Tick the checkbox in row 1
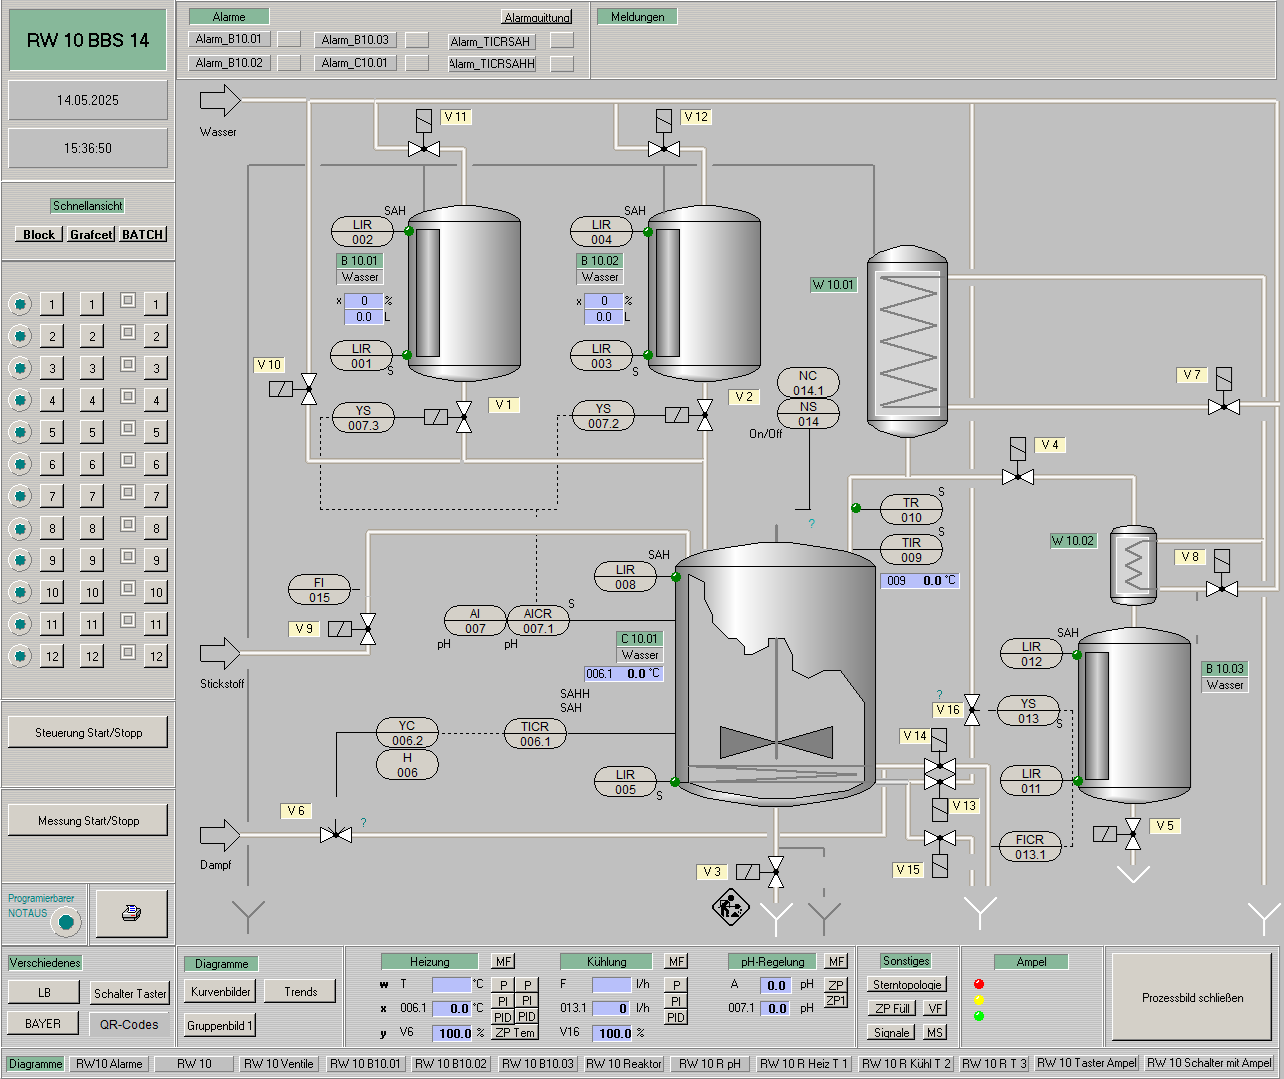The image size is (1284, 1079). click(128, 300)
